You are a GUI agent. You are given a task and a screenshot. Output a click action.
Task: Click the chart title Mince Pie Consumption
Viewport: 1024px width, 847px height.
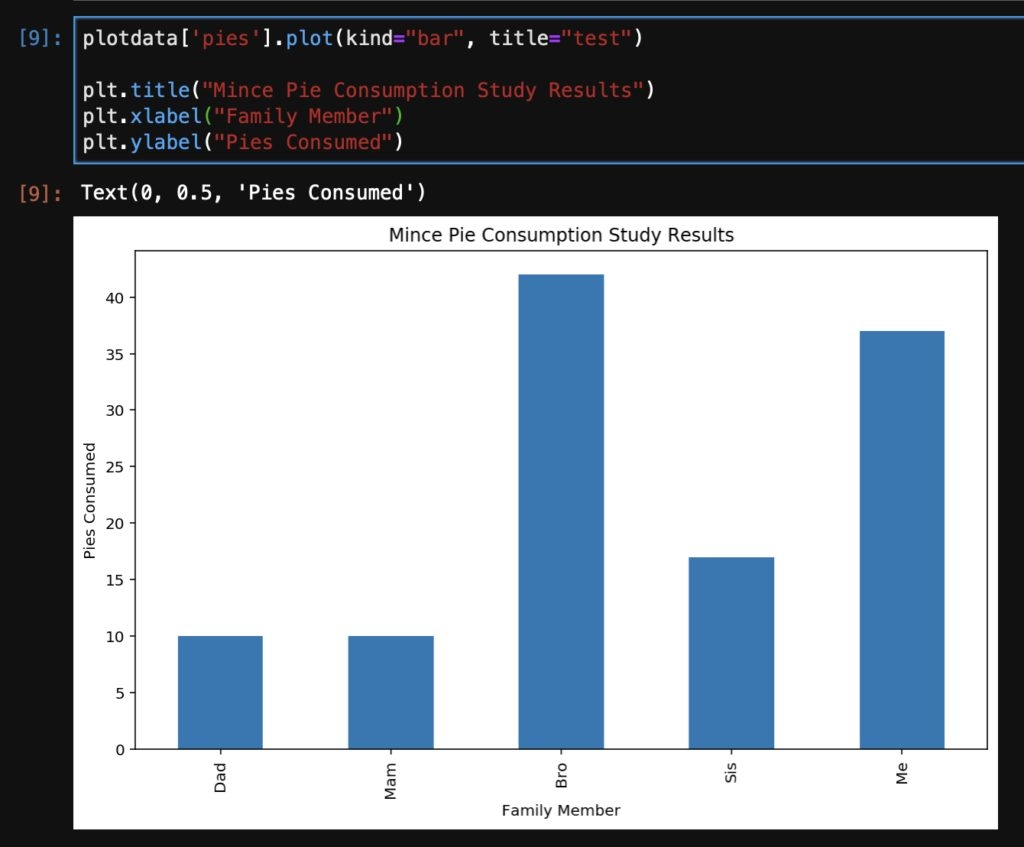(x=560, y=236)
